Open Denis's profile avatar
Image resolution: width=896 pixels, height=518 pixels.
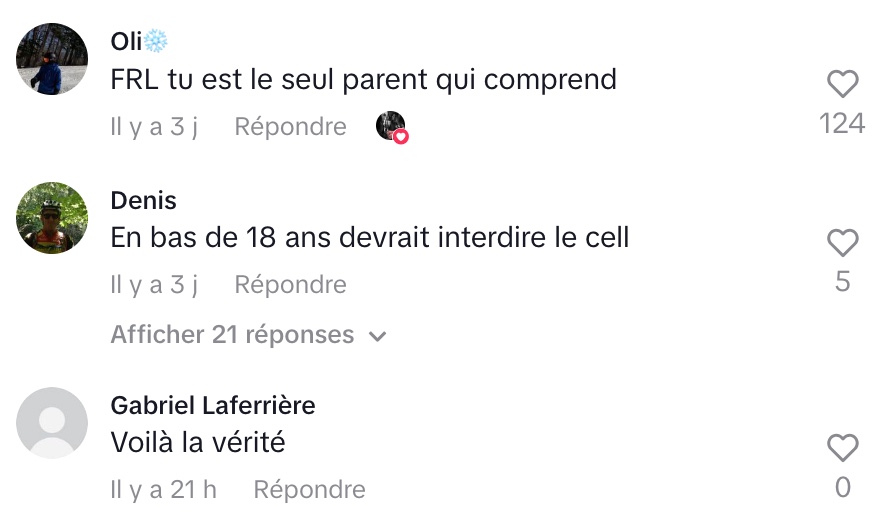[52, 218]
